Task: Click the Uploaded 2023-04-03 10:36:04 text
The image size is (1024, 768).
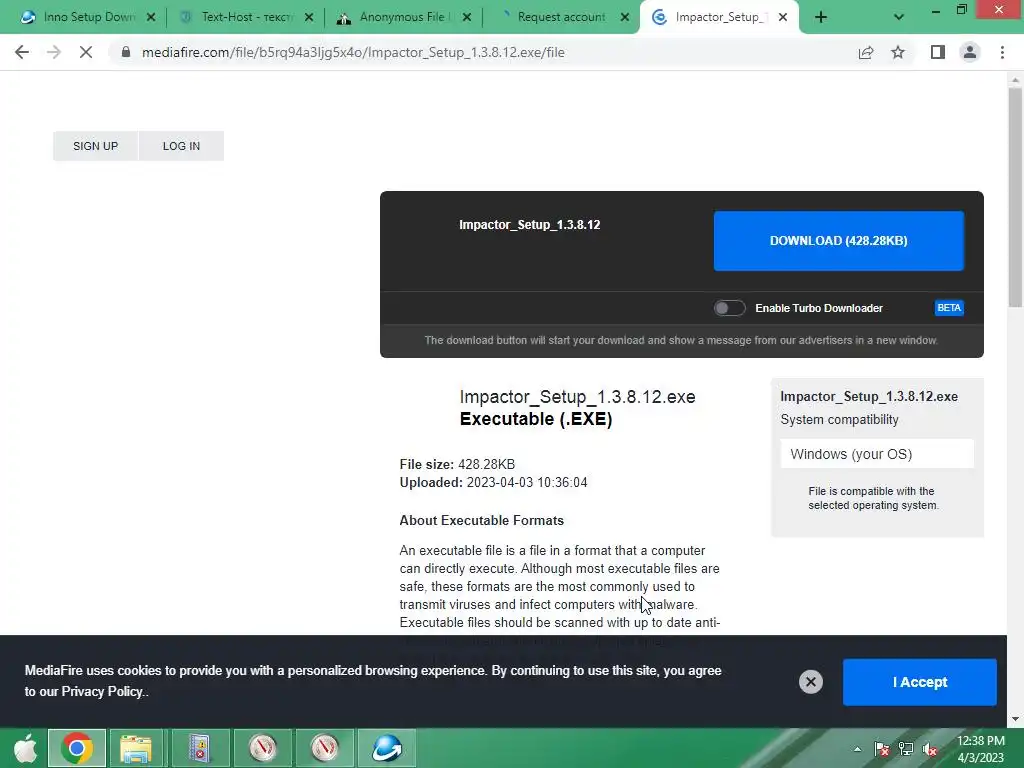Action: tap(494, 483)
